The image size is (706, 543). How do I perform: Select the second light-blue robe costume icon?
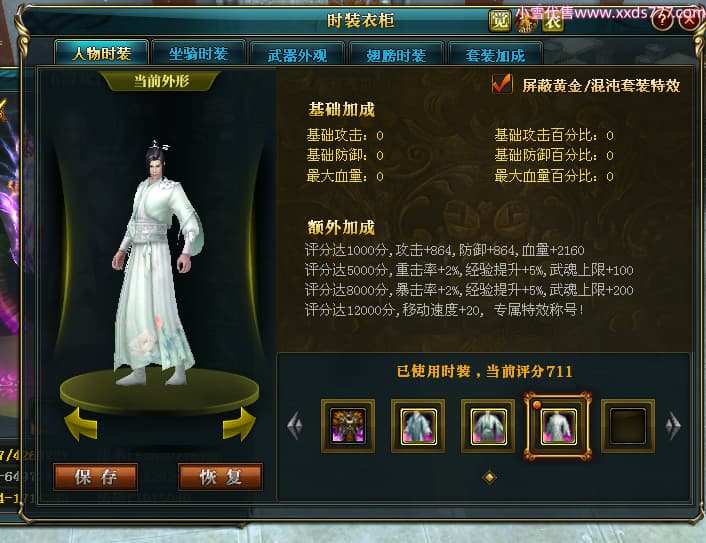(418, 425)
